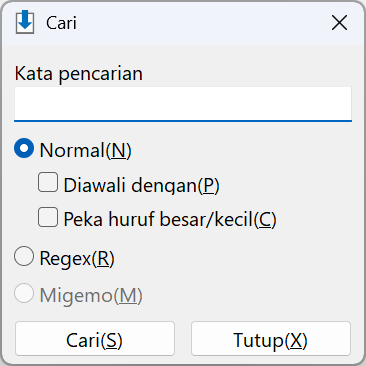This screenshot has width=366, height=366.
Task: Click the blue underline of the search field
Action: point(183,121)
